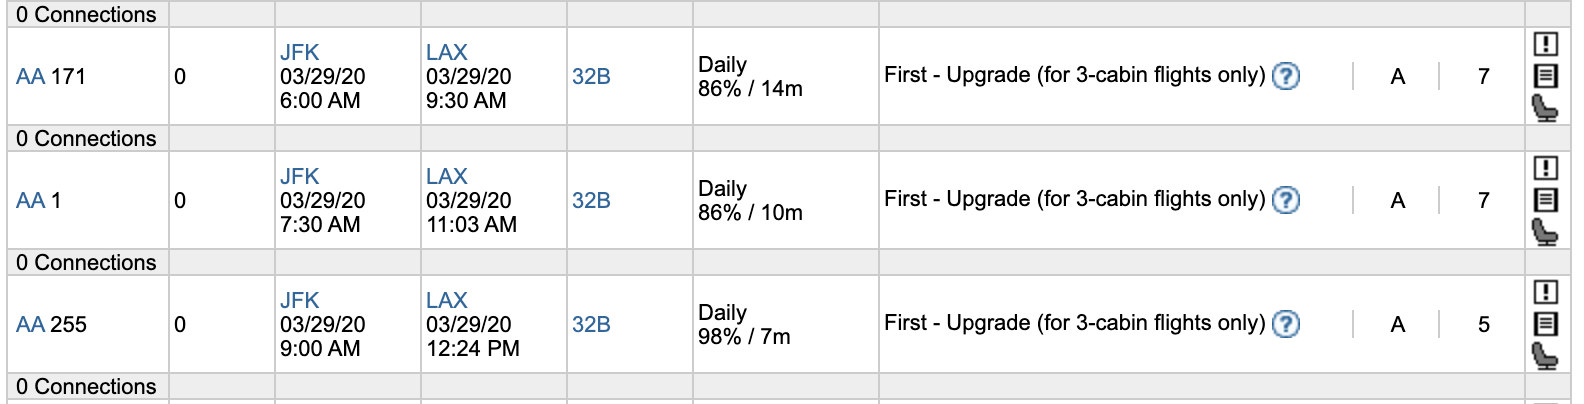Click LAX arrival link for the 9:30 AM flight
The width and height of the screenshot is (1584, 404).
[x=446, y=52]
